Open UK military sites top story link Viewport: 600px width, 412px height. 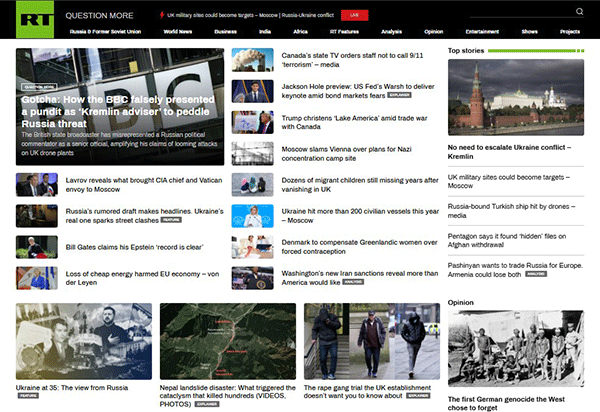point(509,181)
